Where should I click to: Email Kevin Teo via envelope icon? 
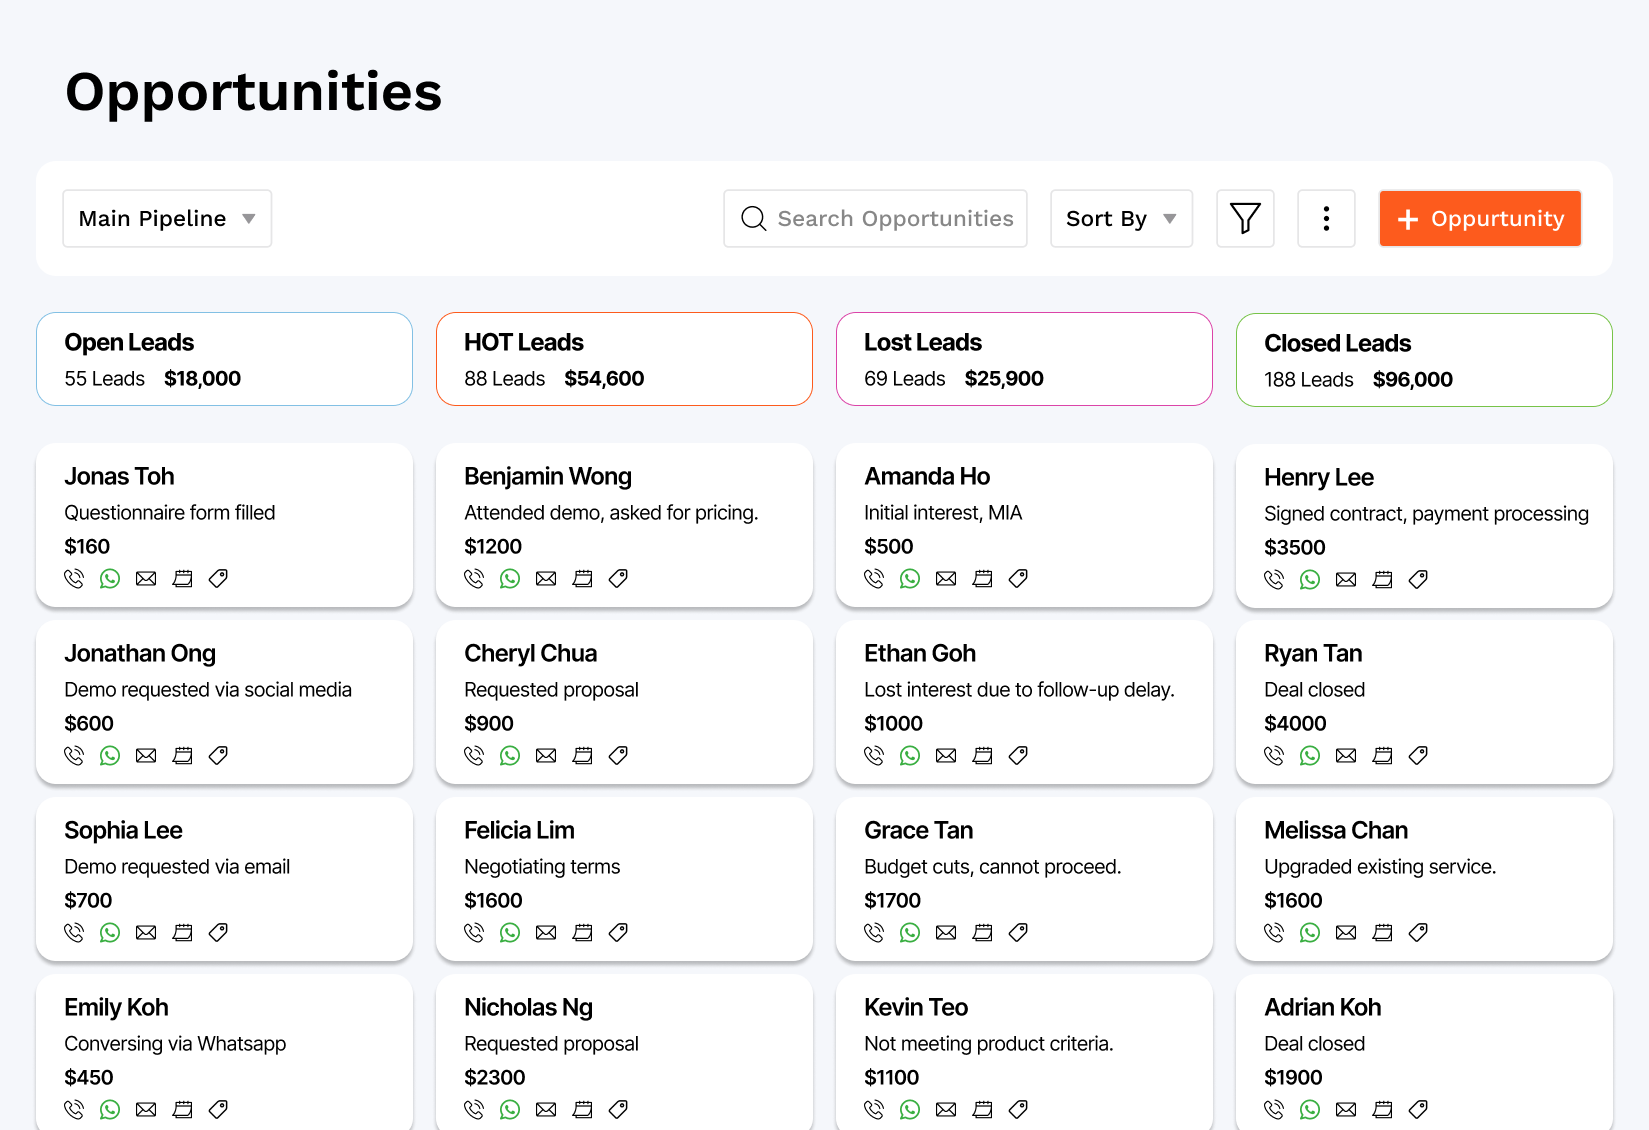(x=946, y=1109)
